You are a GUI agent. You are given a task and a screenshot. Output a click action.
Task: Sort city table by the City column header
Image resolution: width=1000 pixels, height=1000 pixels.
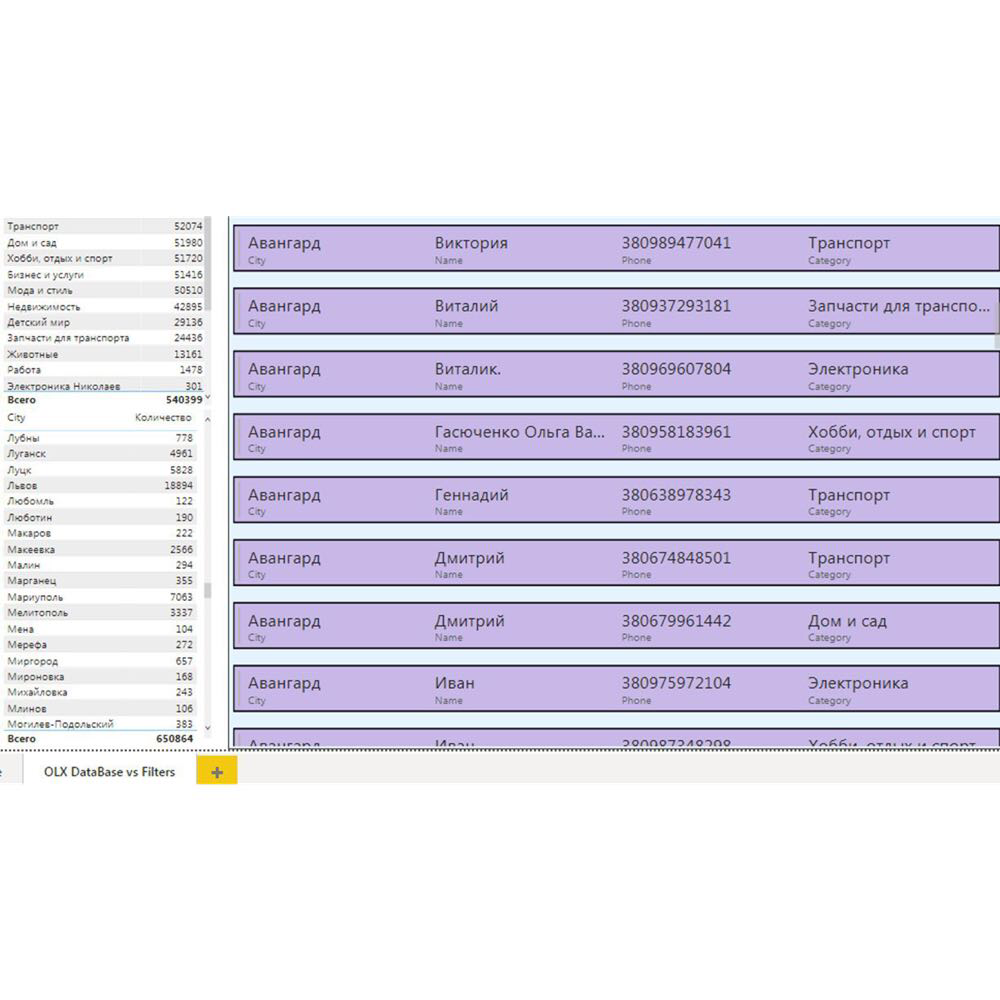(x=16, y=418)
